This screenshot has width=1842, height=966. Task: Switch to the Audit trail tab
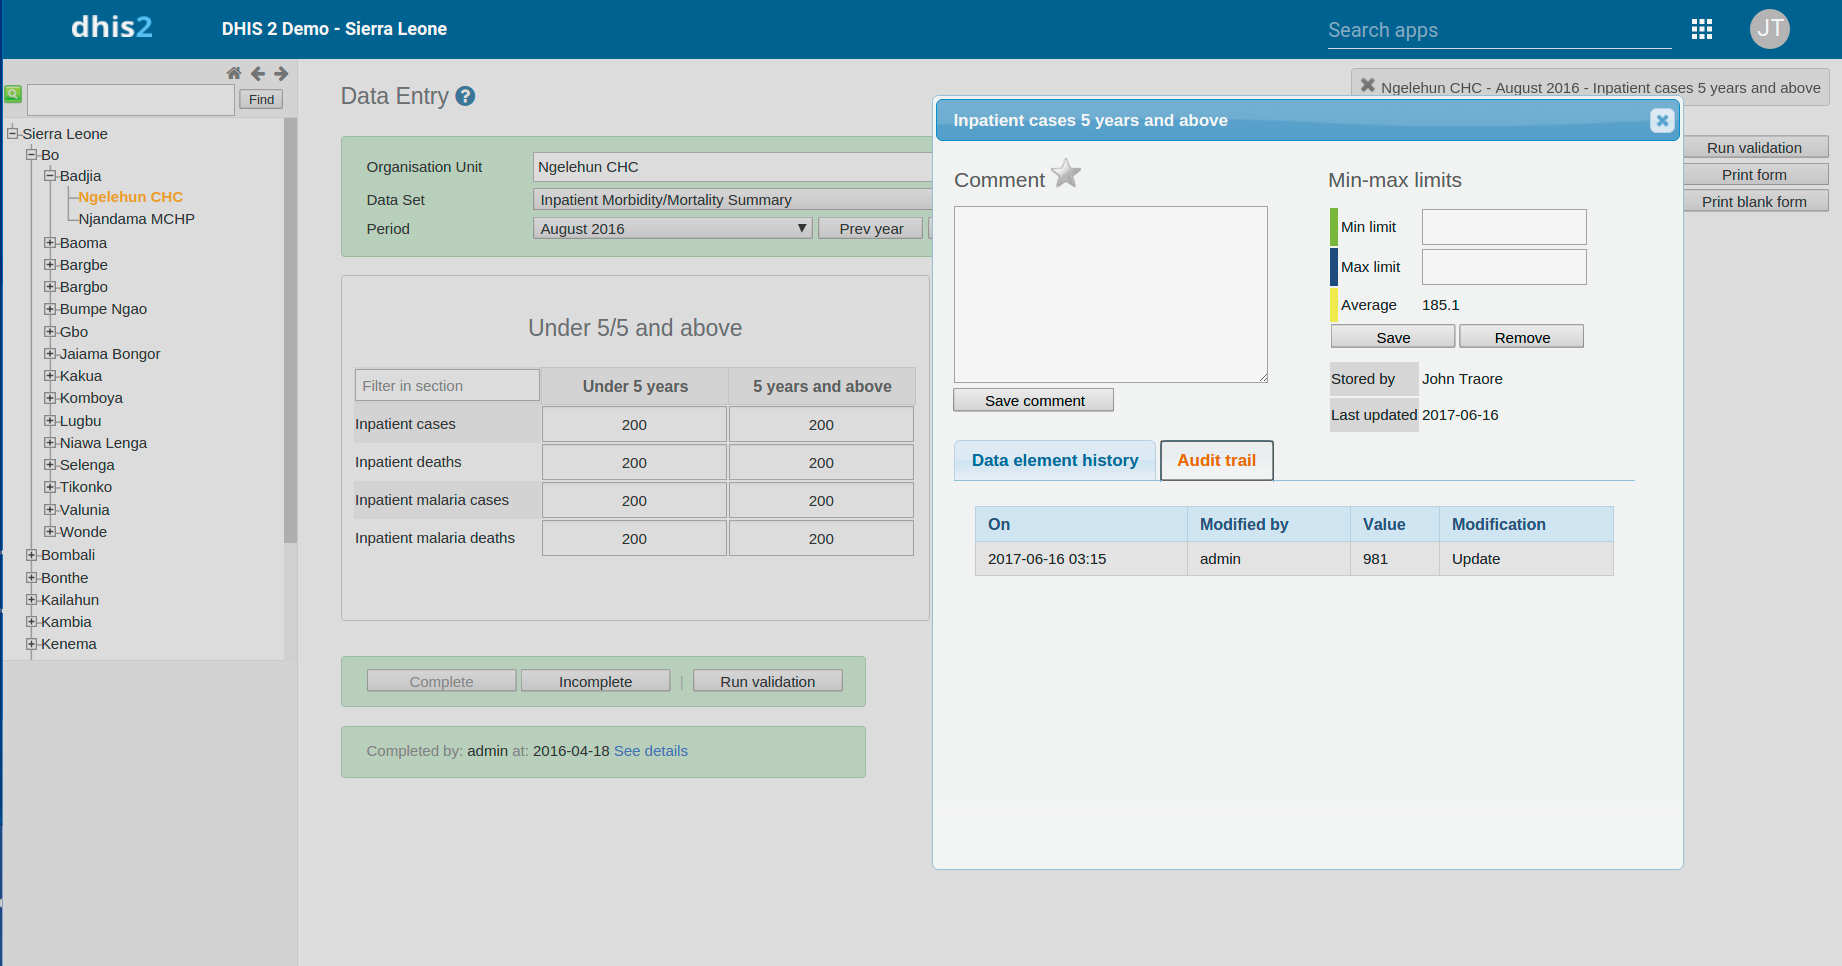click(x=1216, y=461)
